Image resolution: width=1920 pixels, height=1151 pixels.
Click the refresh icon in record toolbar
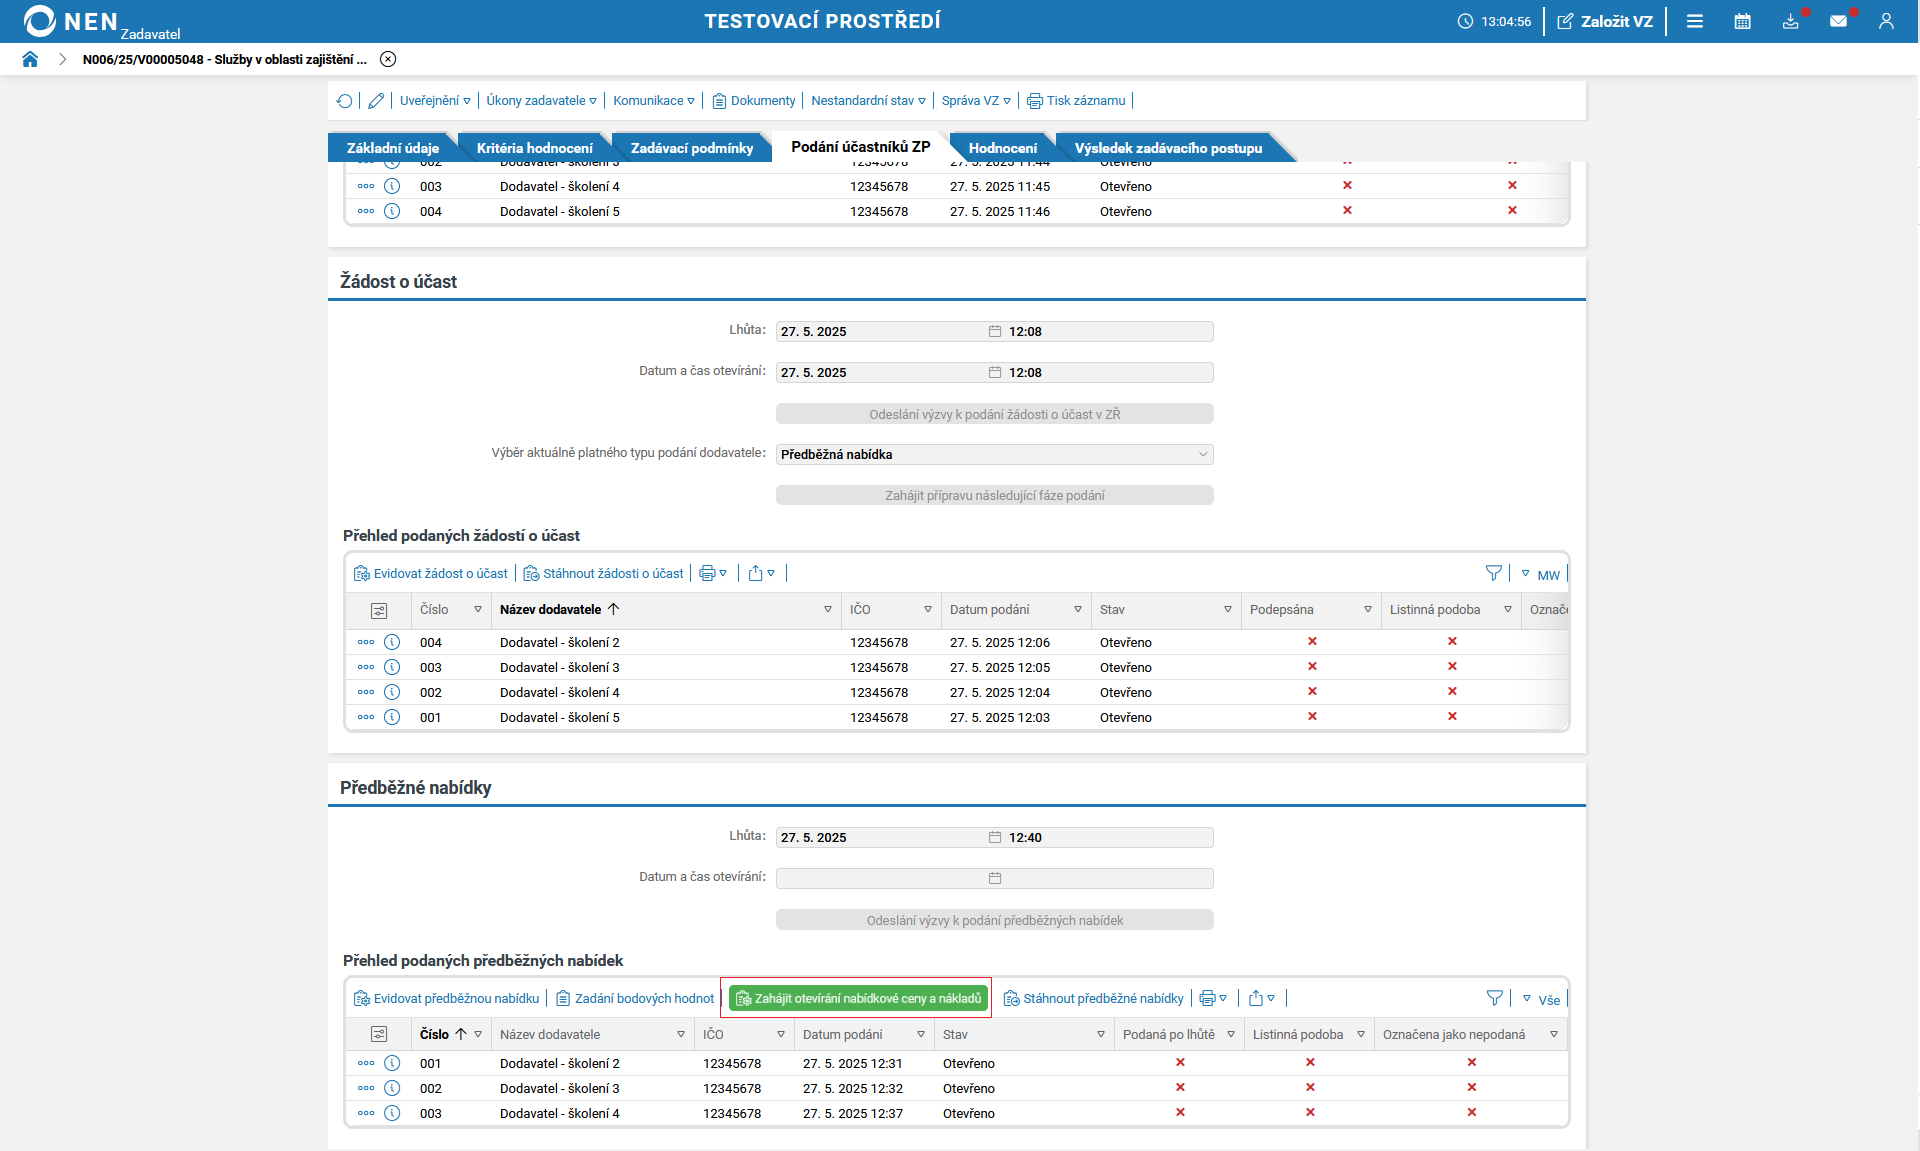pyautogui.click(x=345, y=101)
